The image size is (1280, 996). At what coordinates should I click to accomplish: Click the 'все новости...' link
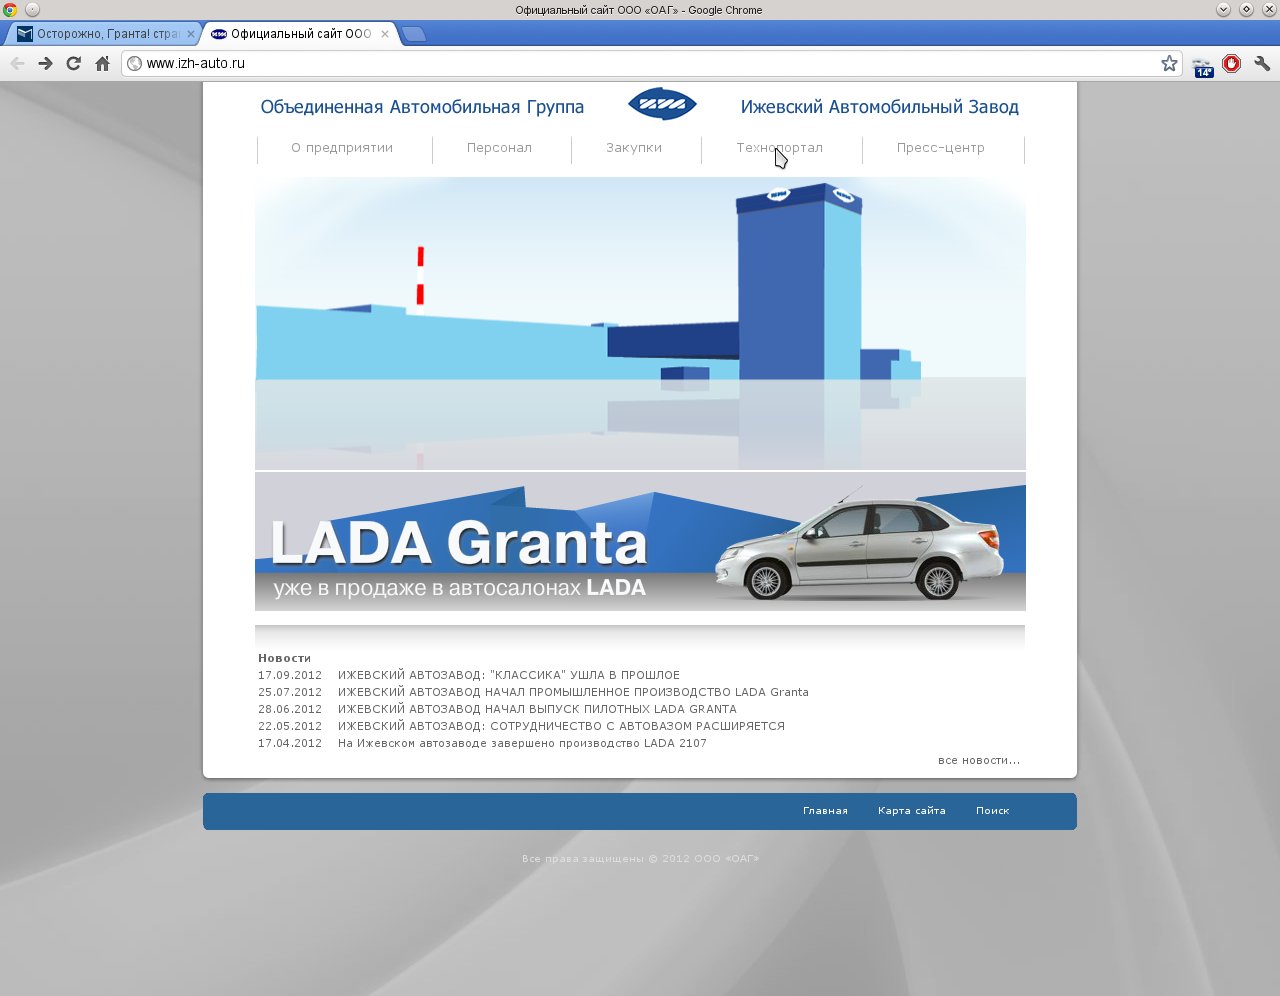coord(979,761)
